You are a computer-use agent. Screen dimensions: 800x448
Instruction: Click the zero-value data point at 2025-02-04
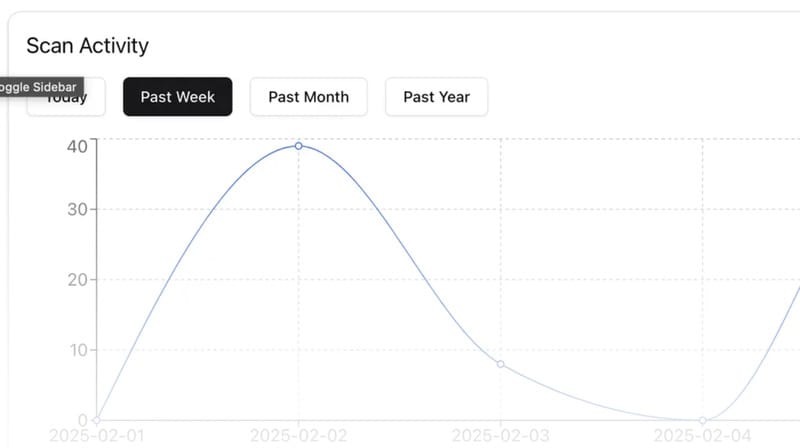point(702,420)
